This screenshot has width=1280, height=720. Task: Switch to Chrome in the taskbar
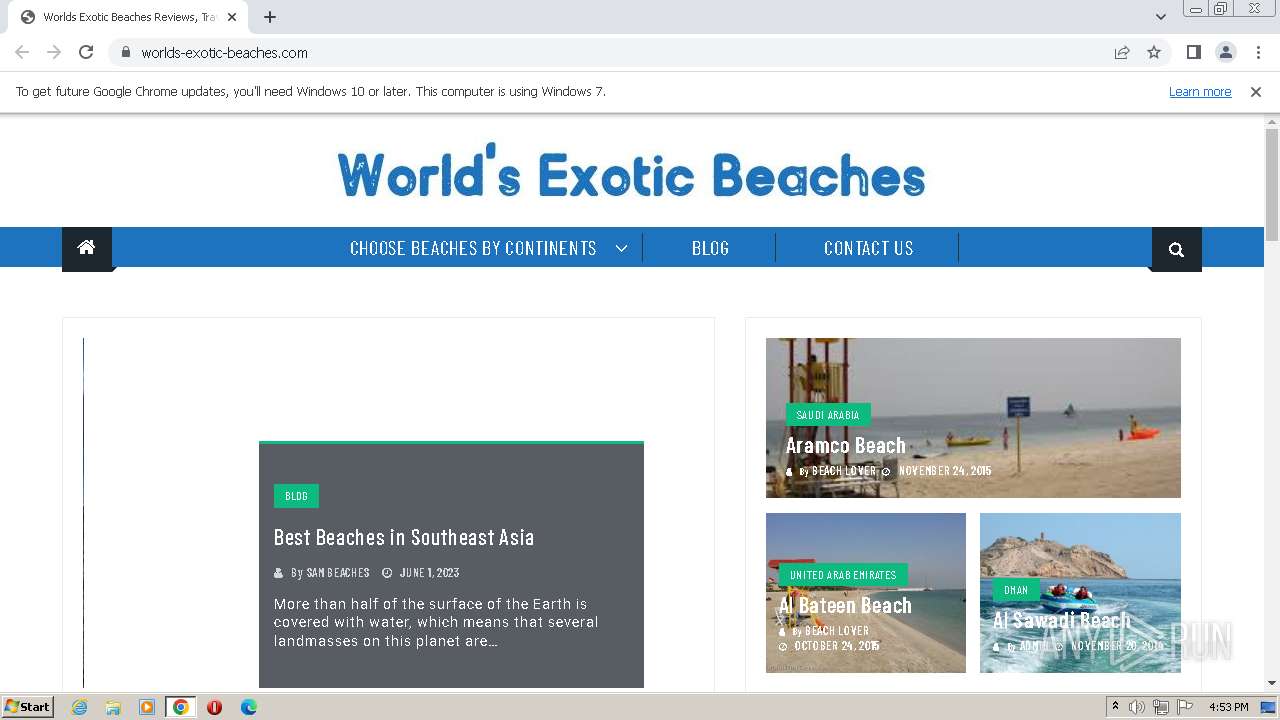click(181, 707)
